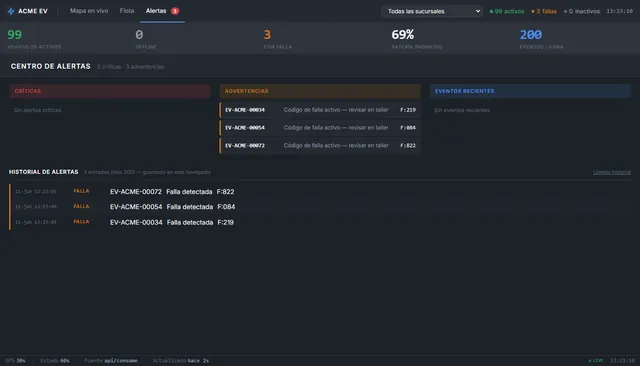640x366 pixels.
Task: Click the Sin alertas críticas message
Action: click(x=38, y=110)
